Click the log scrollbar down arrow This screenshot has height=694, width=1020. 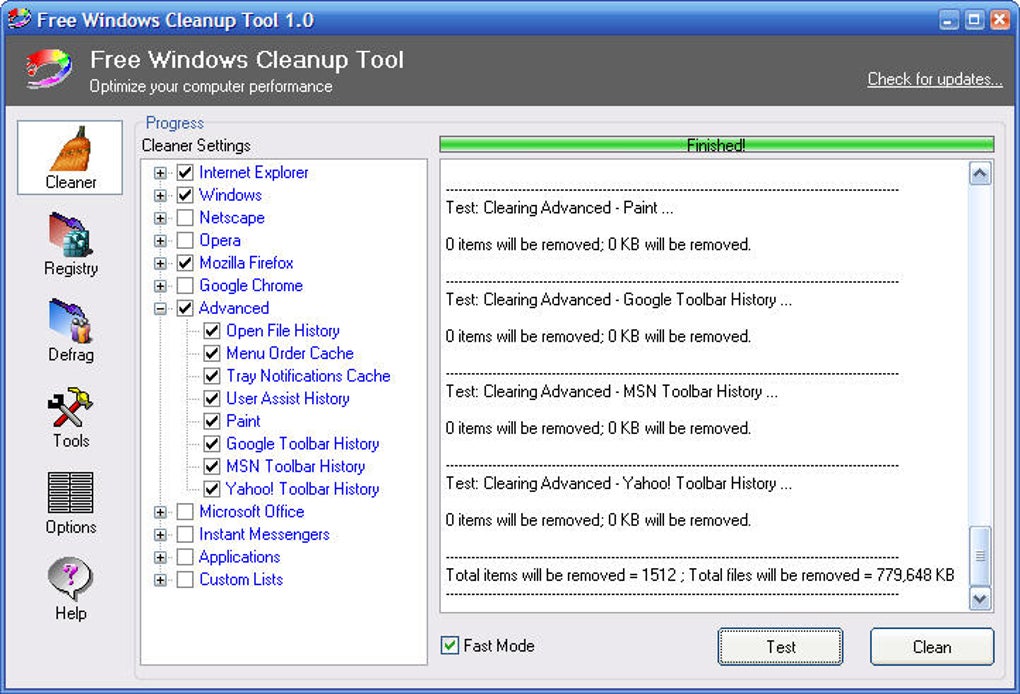tap(980, 598)
